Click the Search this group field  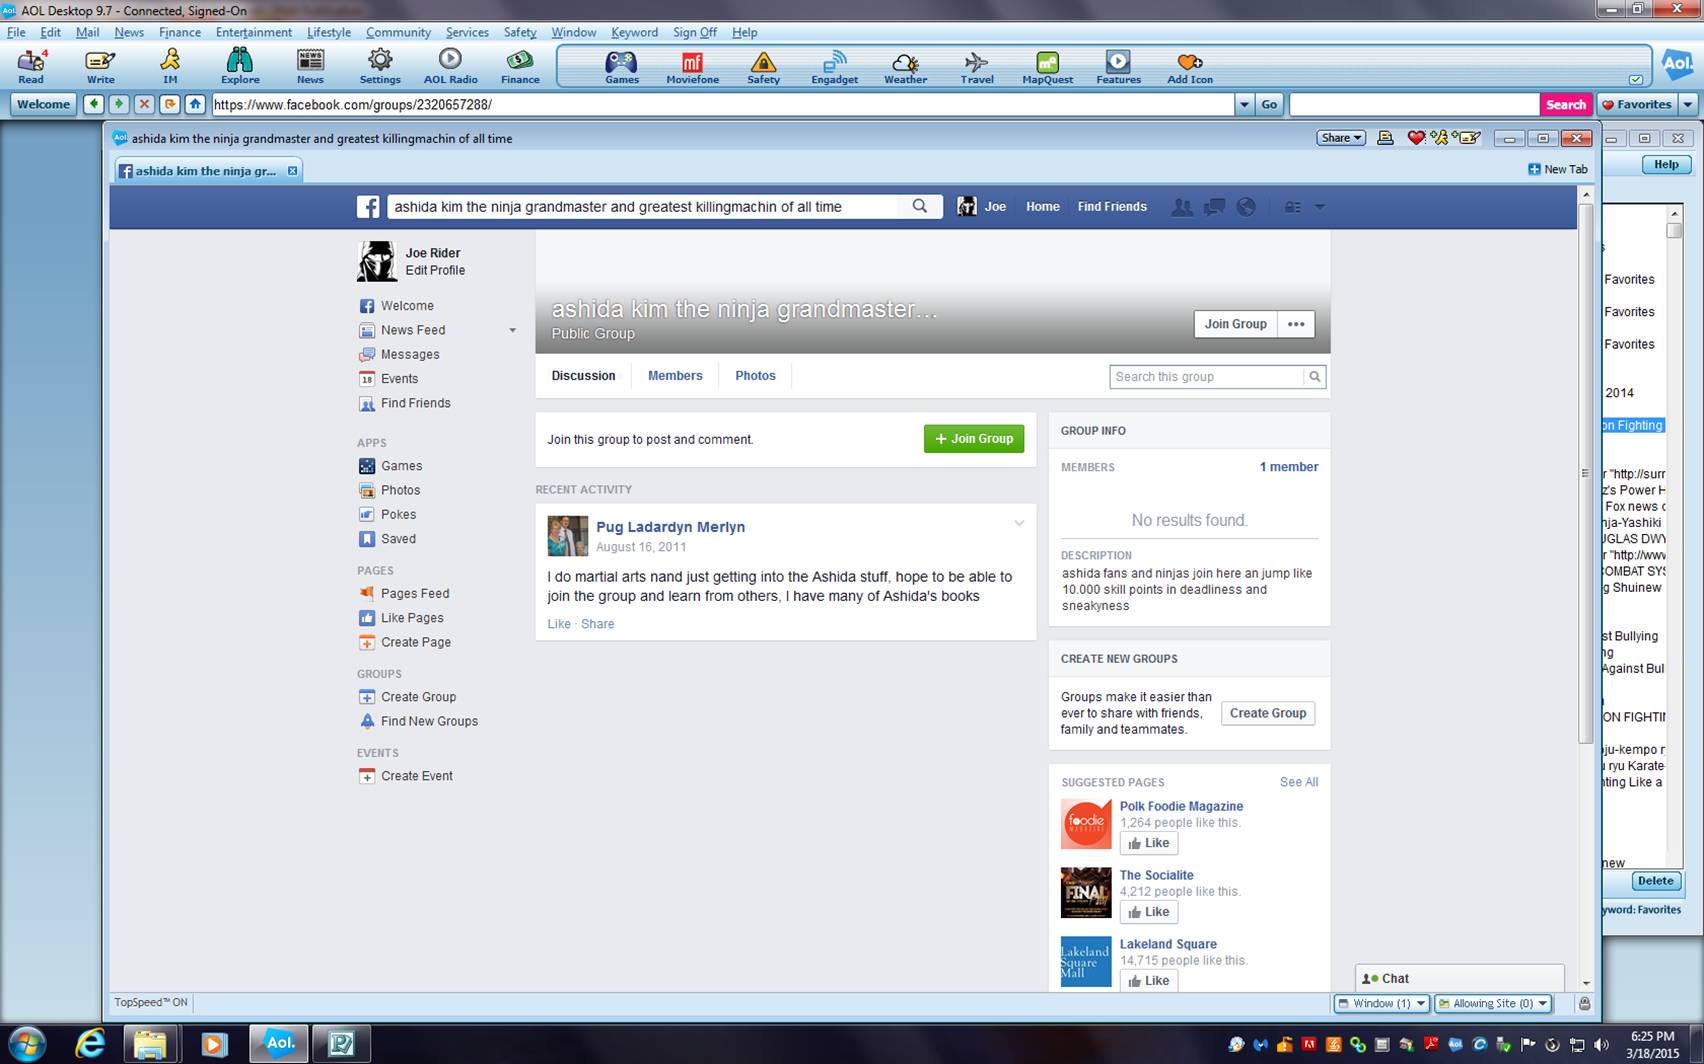point(1207,377)
